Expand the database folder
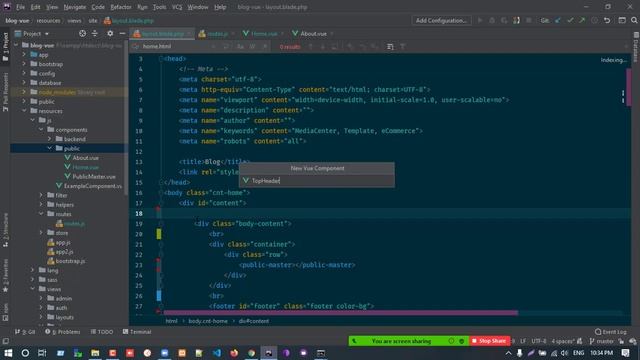640x360 pixels. (24, 83)
